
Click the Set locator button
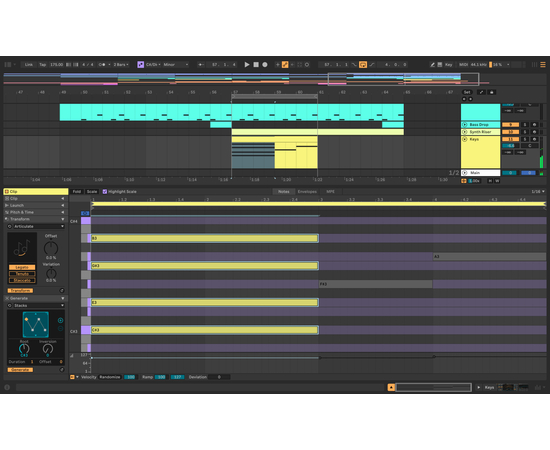[x=467, y=92]
